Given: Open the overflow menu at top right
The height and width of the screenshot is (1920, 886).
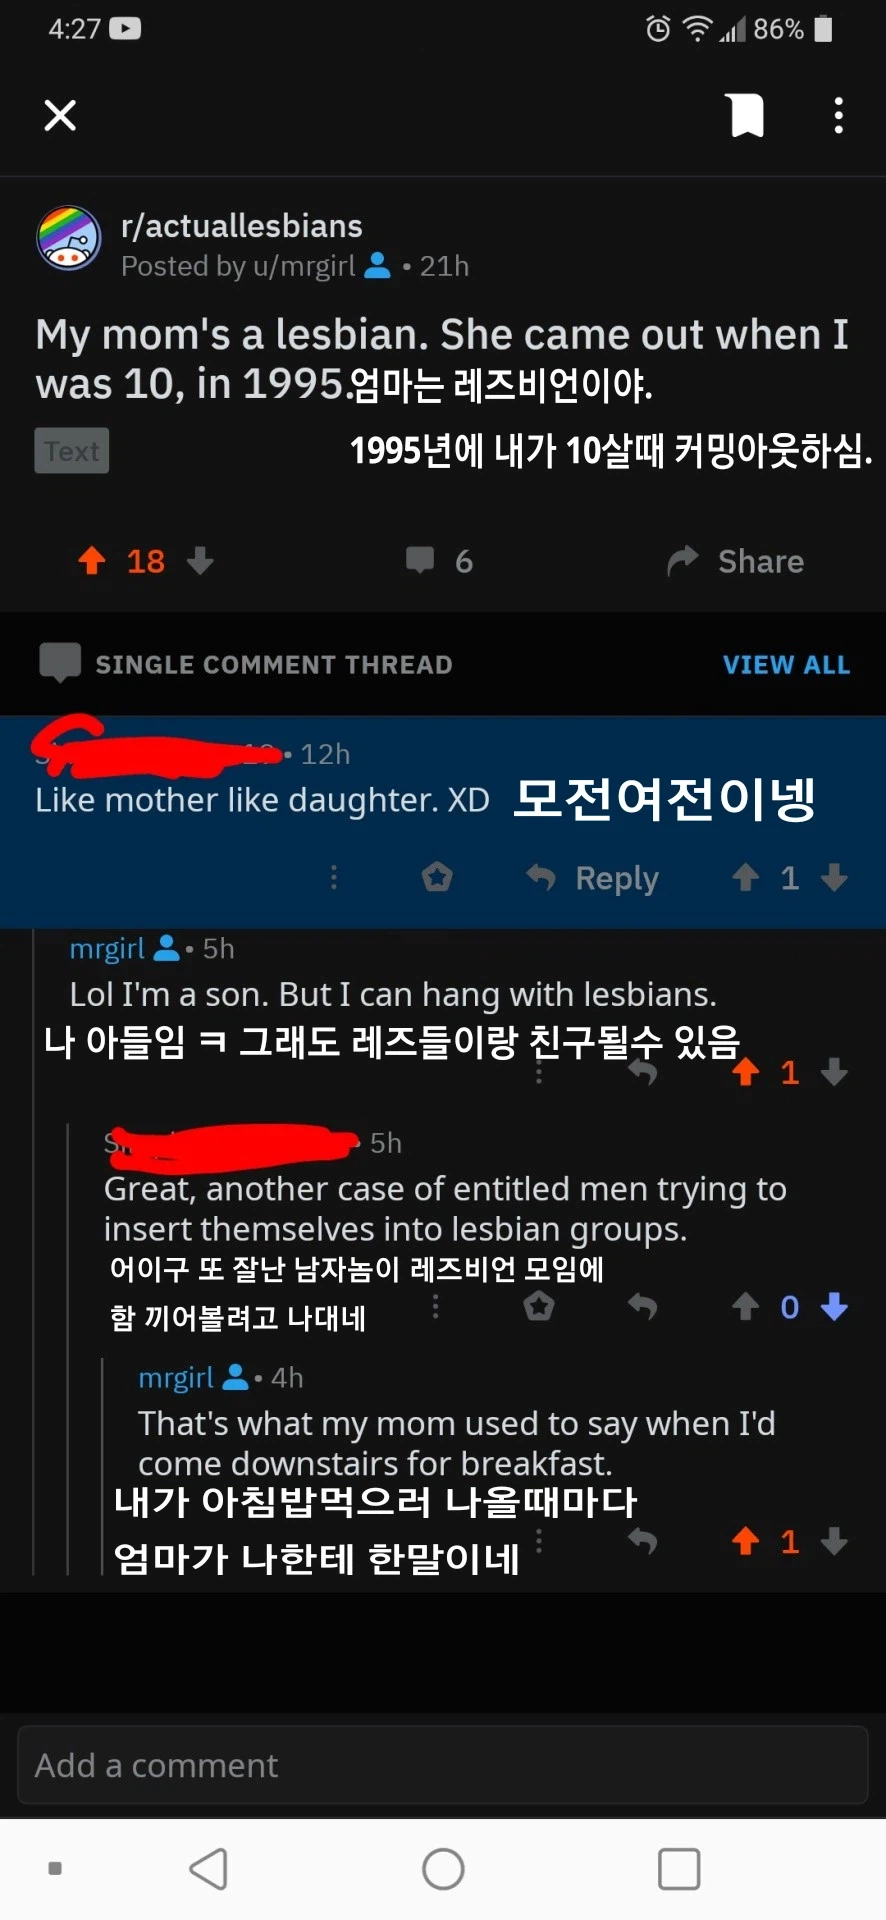Looking at the screenshot, I should [x=838, y=115].
